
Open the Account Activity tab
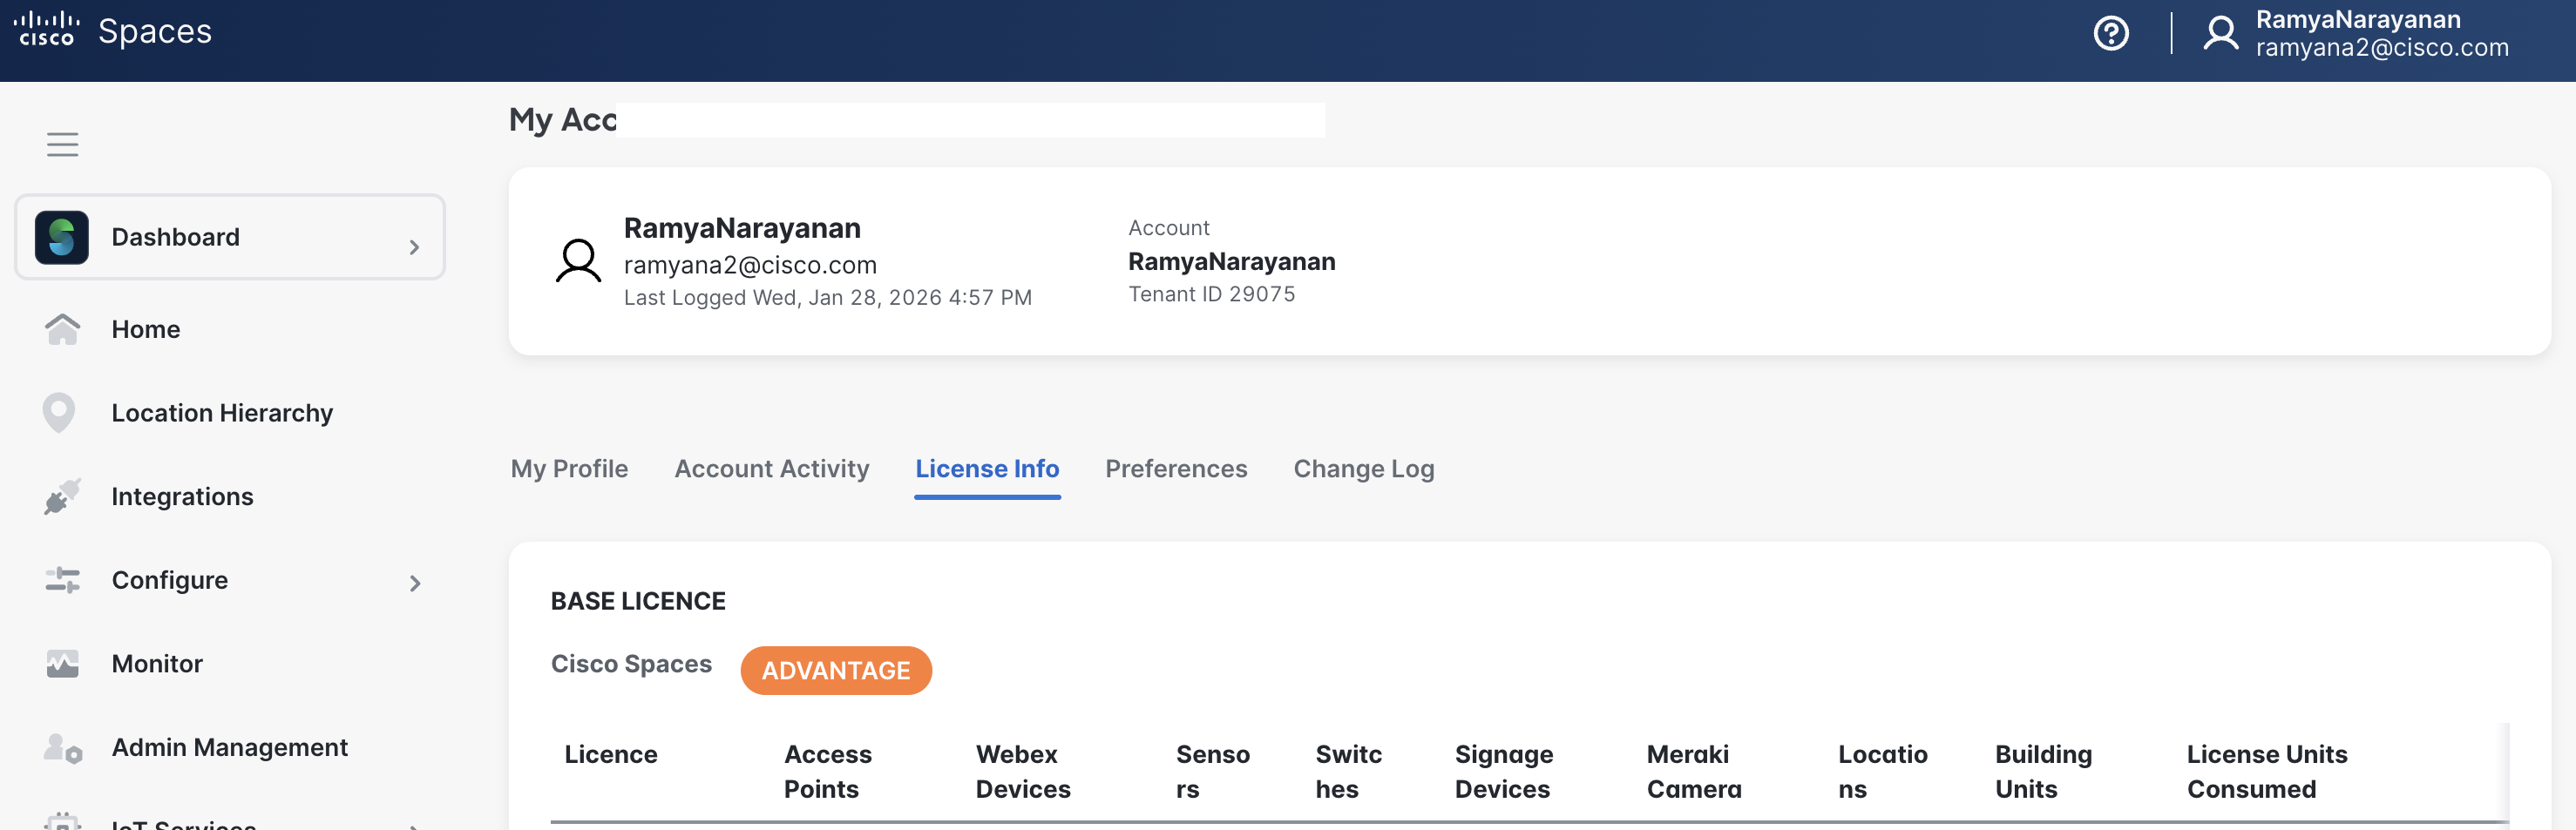(771, 469)
